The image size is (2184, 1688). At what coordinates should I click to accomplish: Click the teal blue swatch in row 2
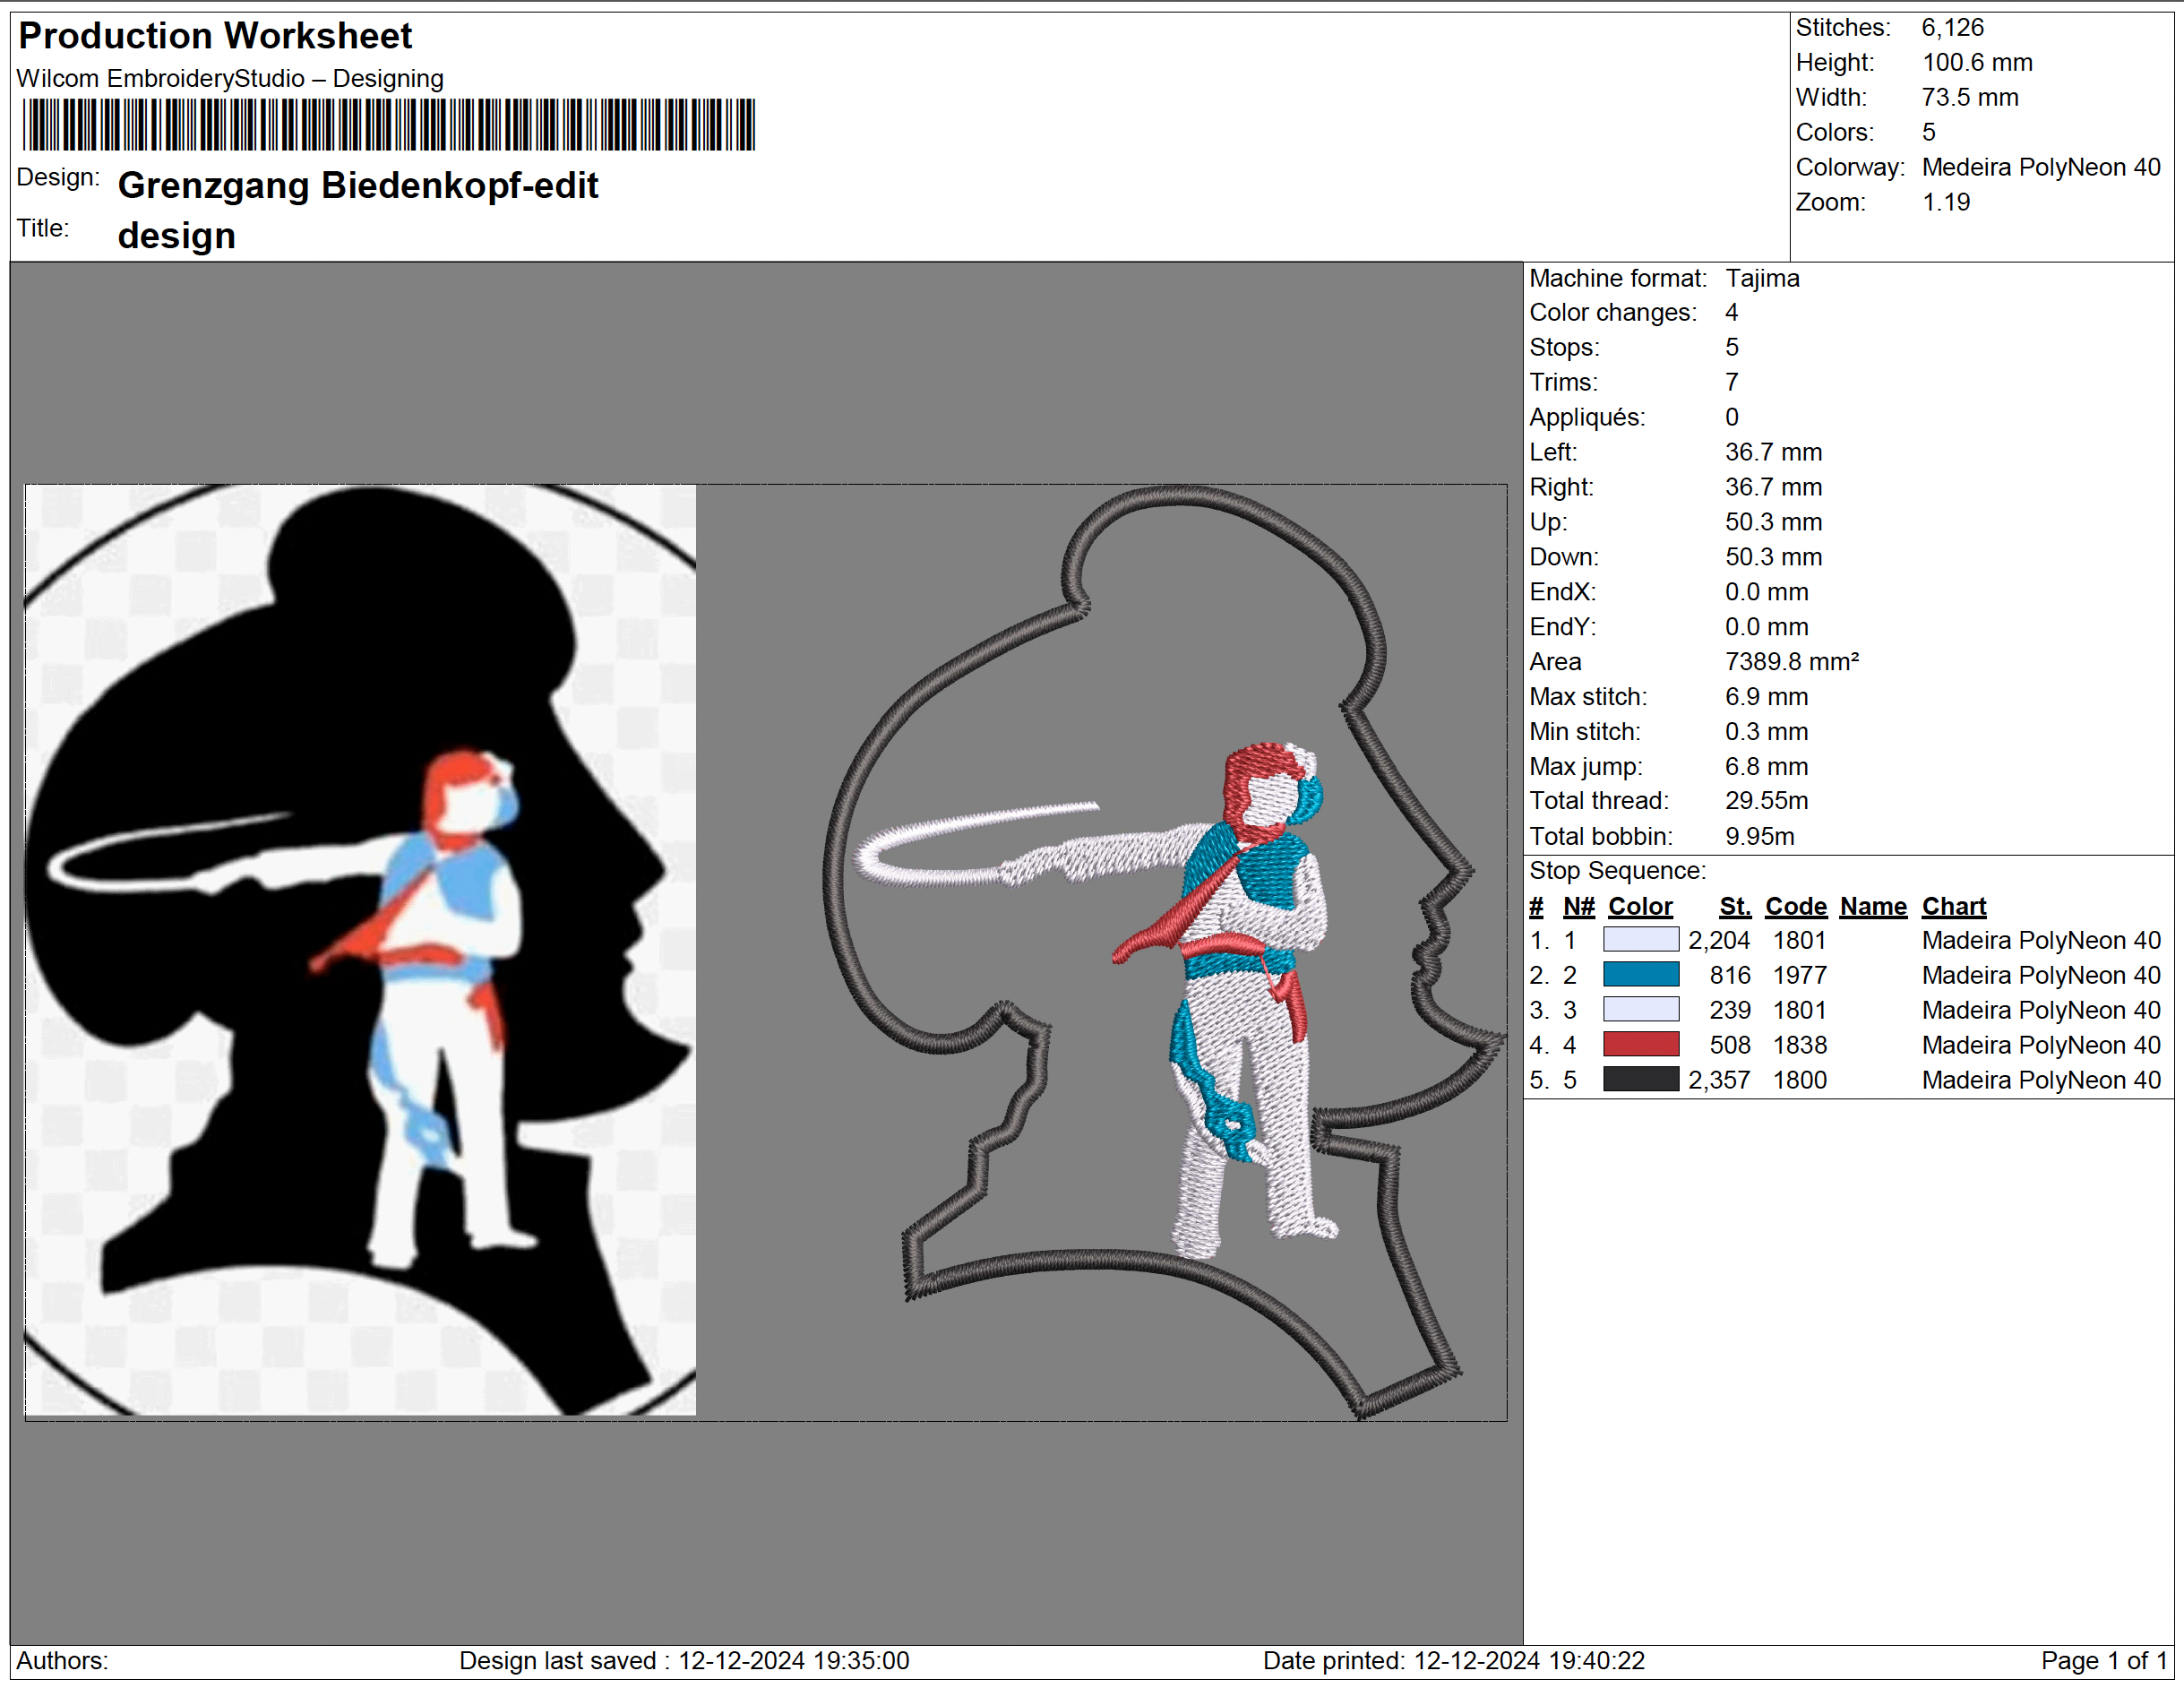point(1640,975)
